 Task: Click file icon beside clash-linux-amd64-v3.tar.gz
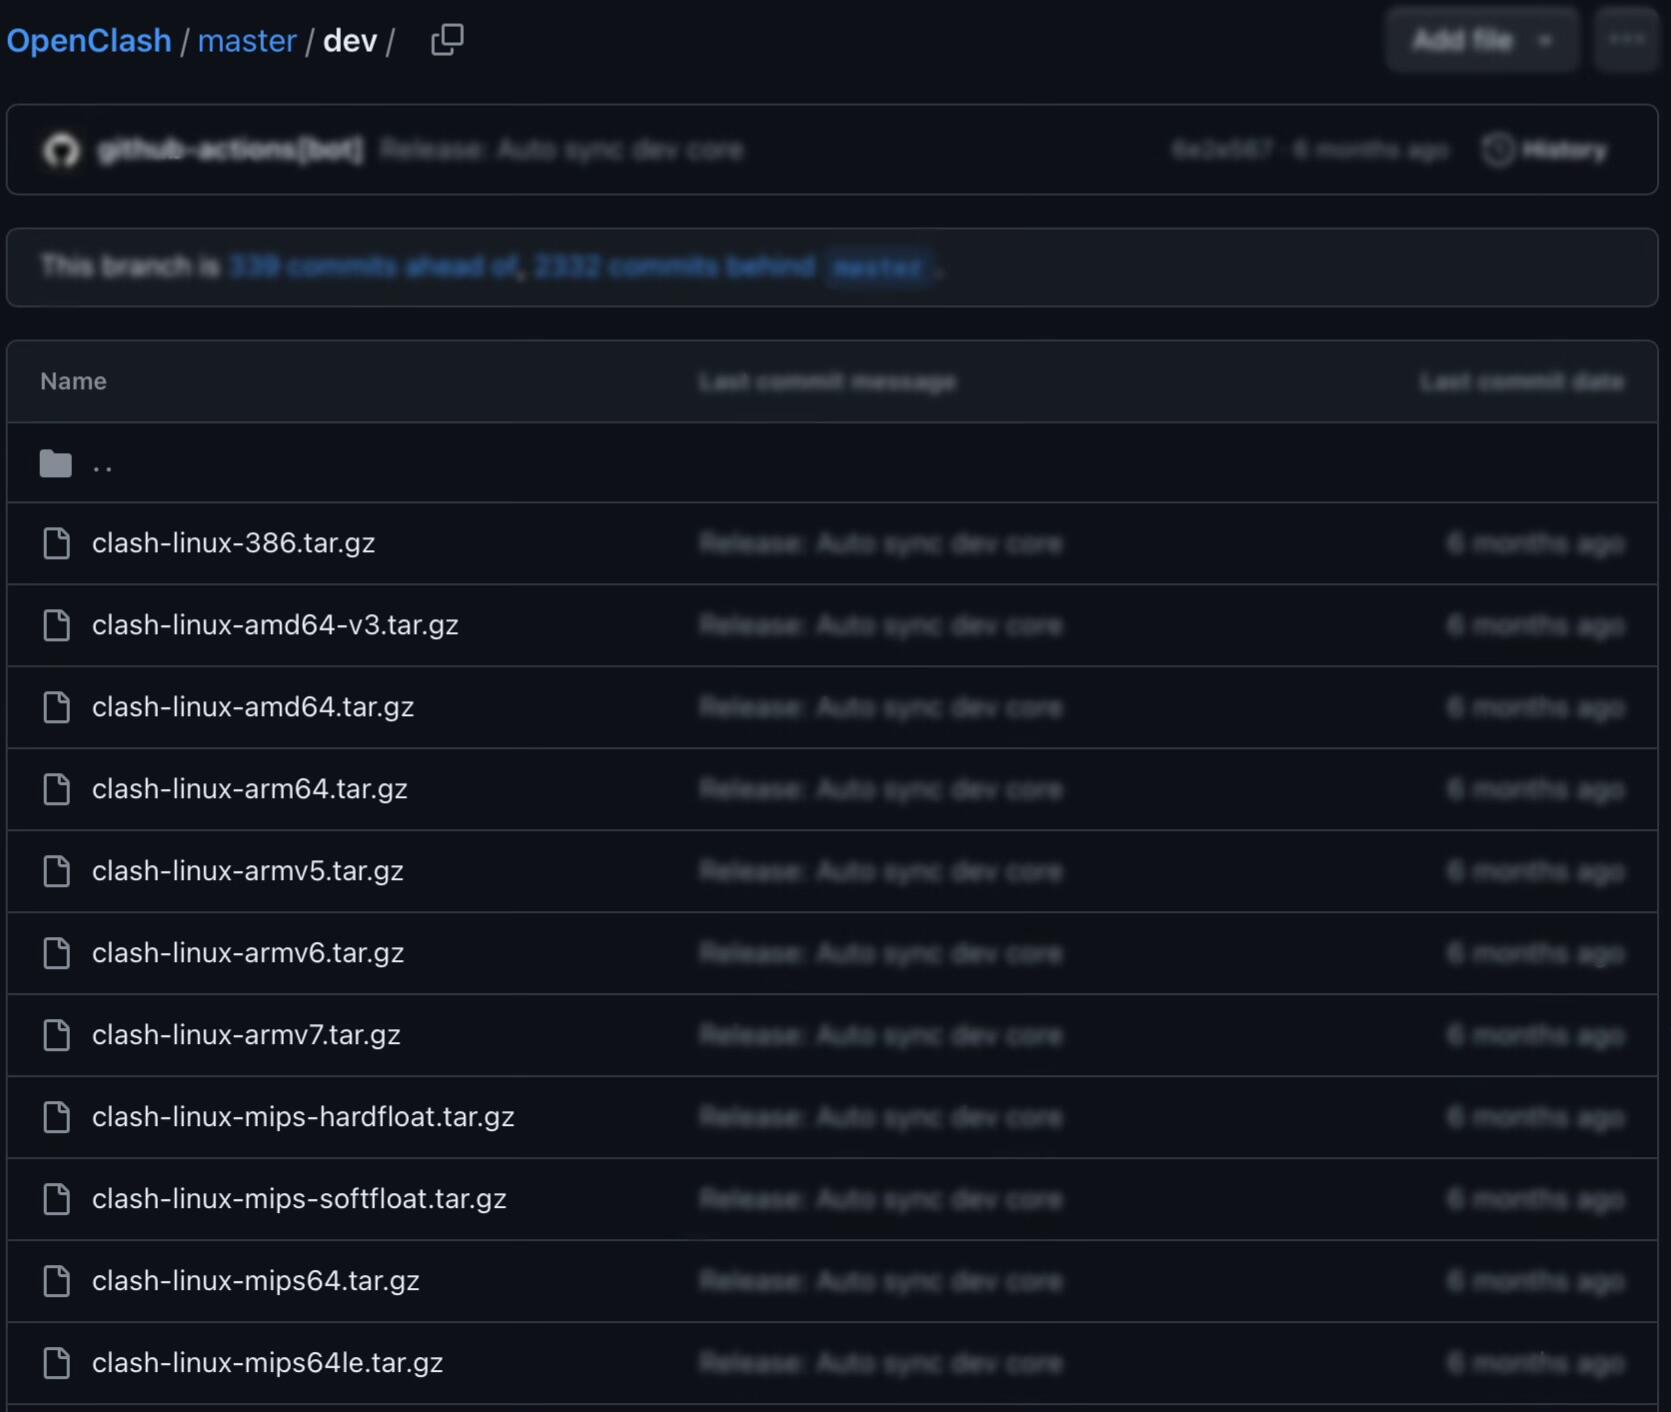pos(57,625)
